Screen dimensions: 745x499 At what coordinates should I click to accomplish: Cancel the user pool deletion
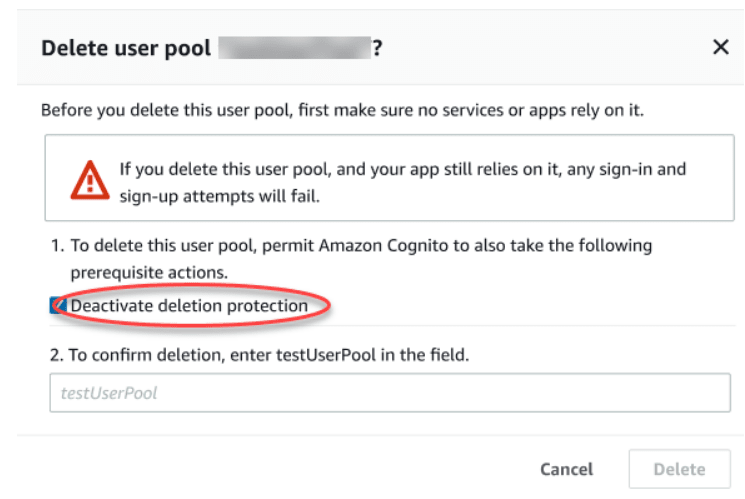point(566,469)
